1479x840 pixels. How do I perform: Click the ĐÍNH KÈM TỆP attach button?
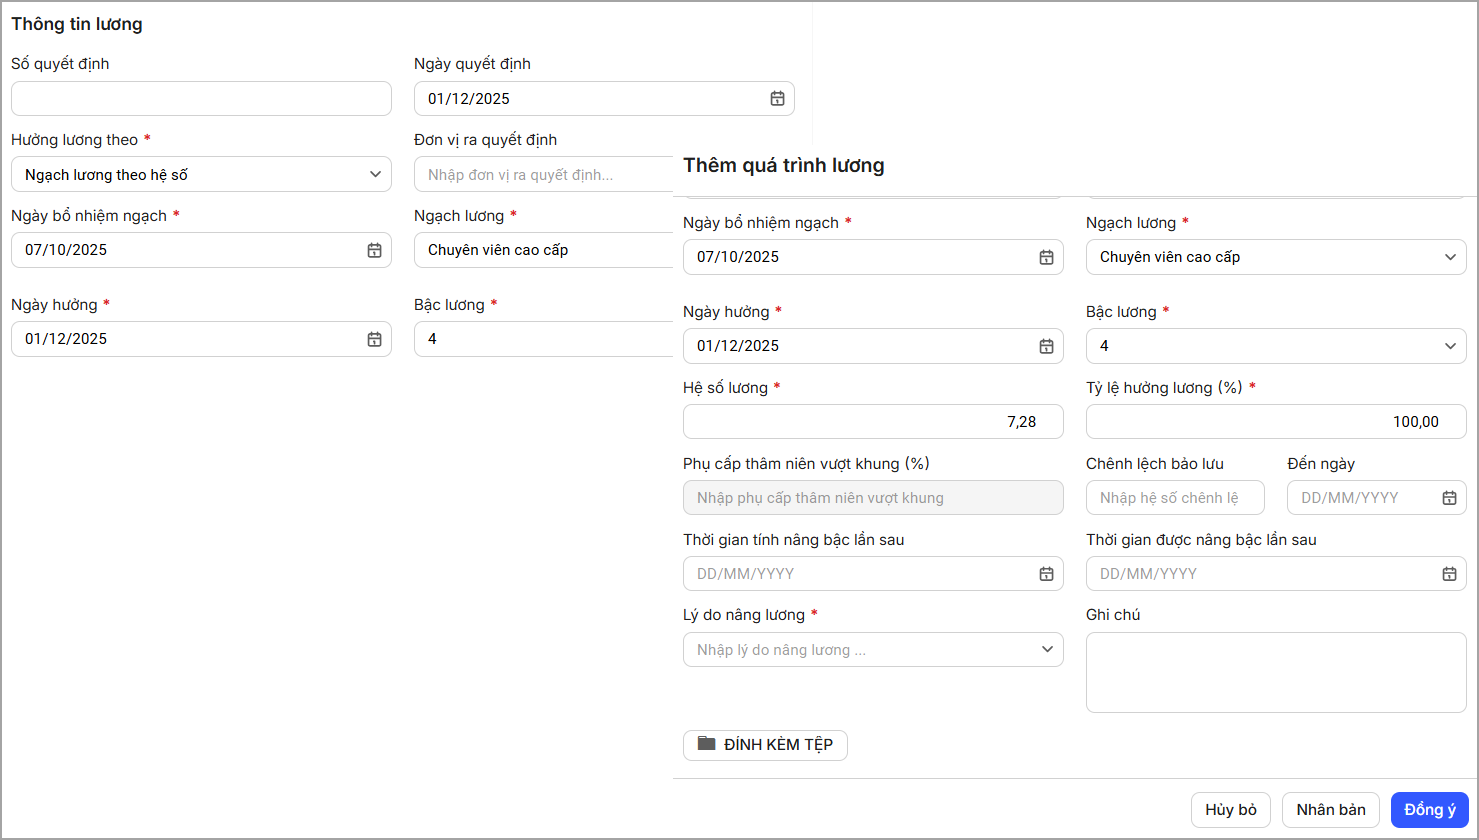[x=765, y=745]
